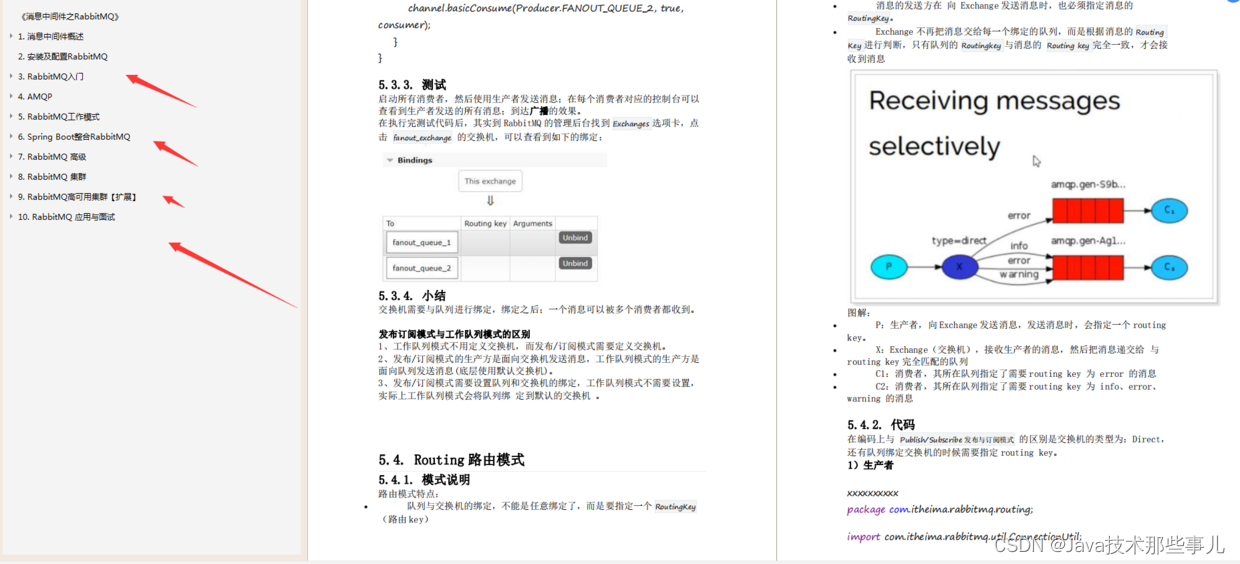
Task: Expand the '3. RabbitMQ入门' bookmark arrow
Action: click(11, 76)
